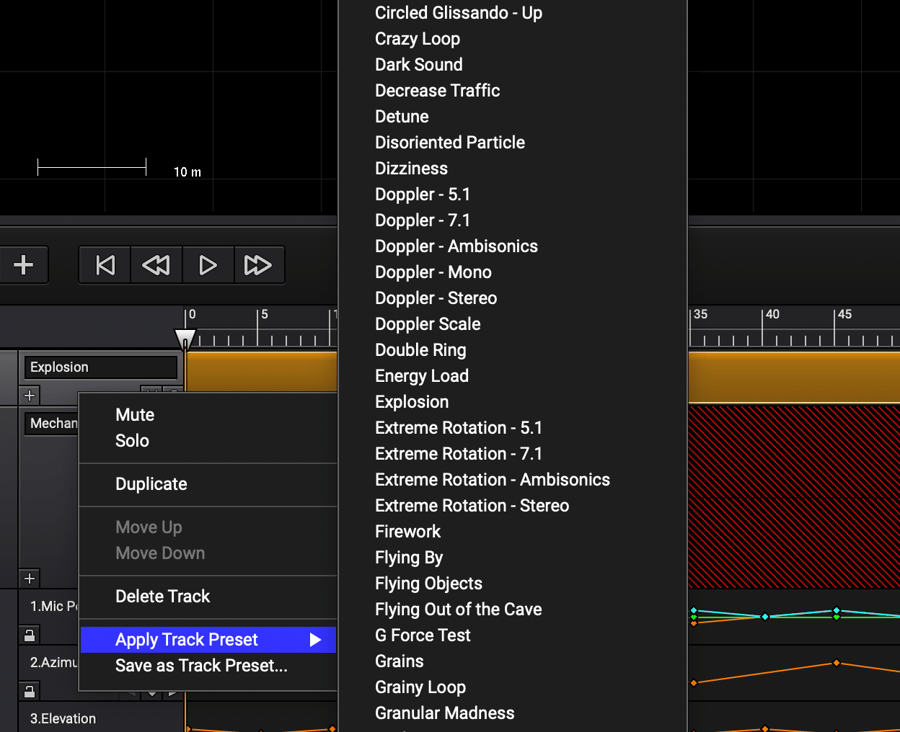Click the right-arrow navigation button below the Azimuth lane

click(173, 694)
